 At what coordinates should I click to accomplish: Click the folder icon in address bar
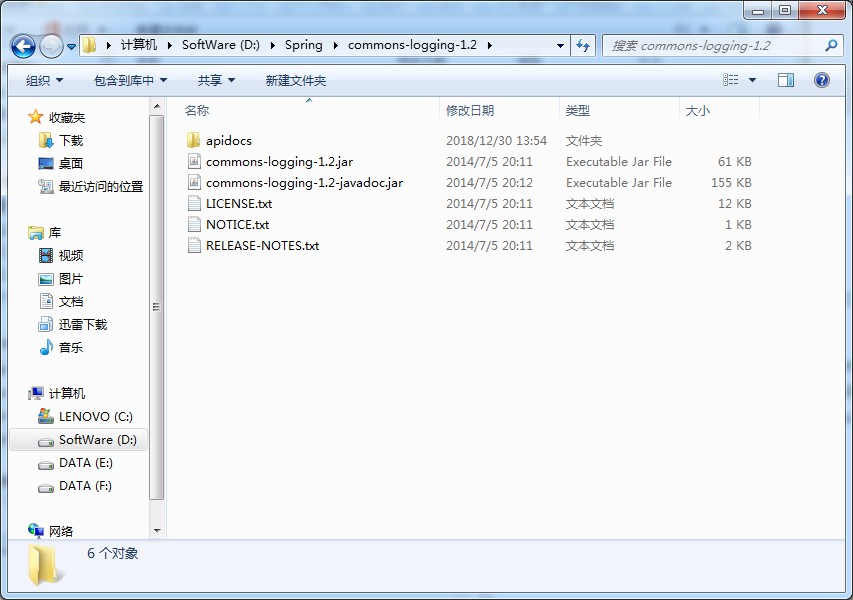point(90,45)
